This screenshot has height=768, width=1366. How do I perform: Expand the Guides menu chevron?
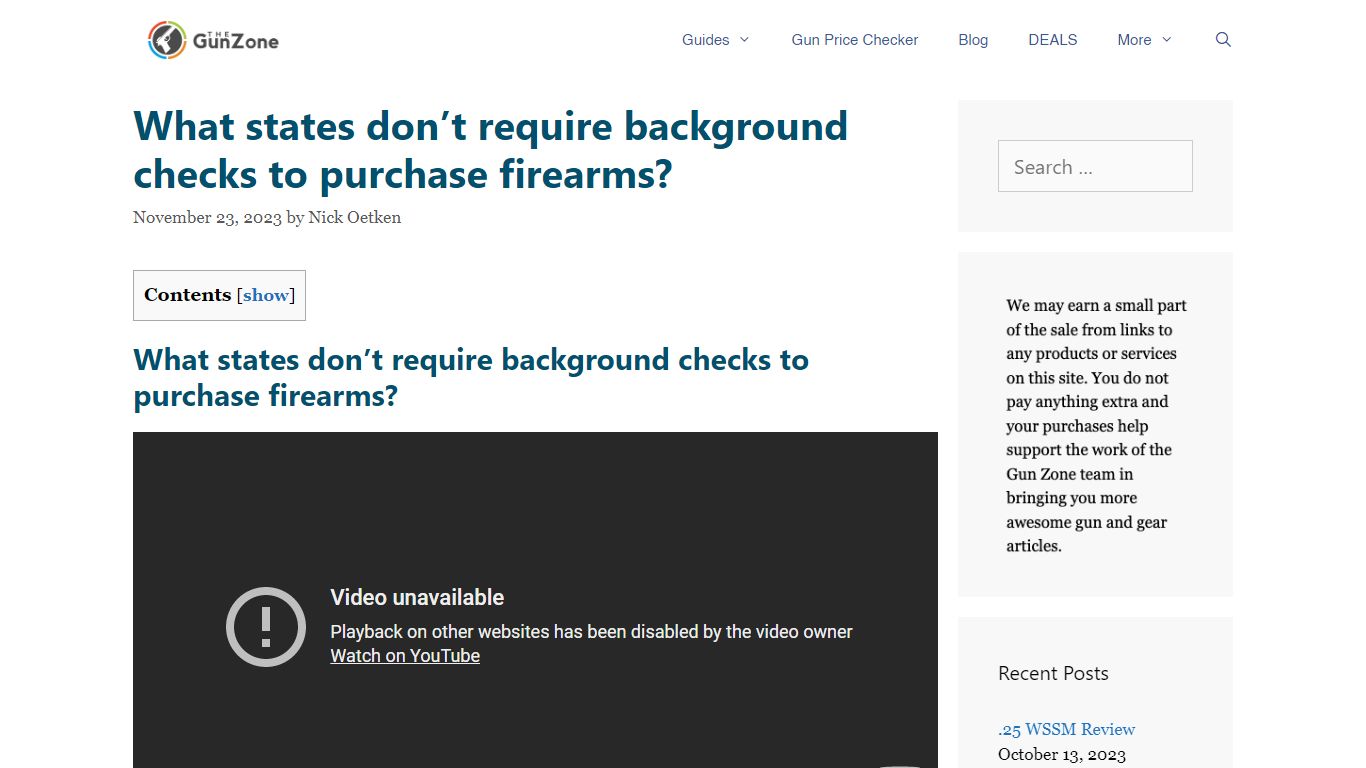coord(744,40)
